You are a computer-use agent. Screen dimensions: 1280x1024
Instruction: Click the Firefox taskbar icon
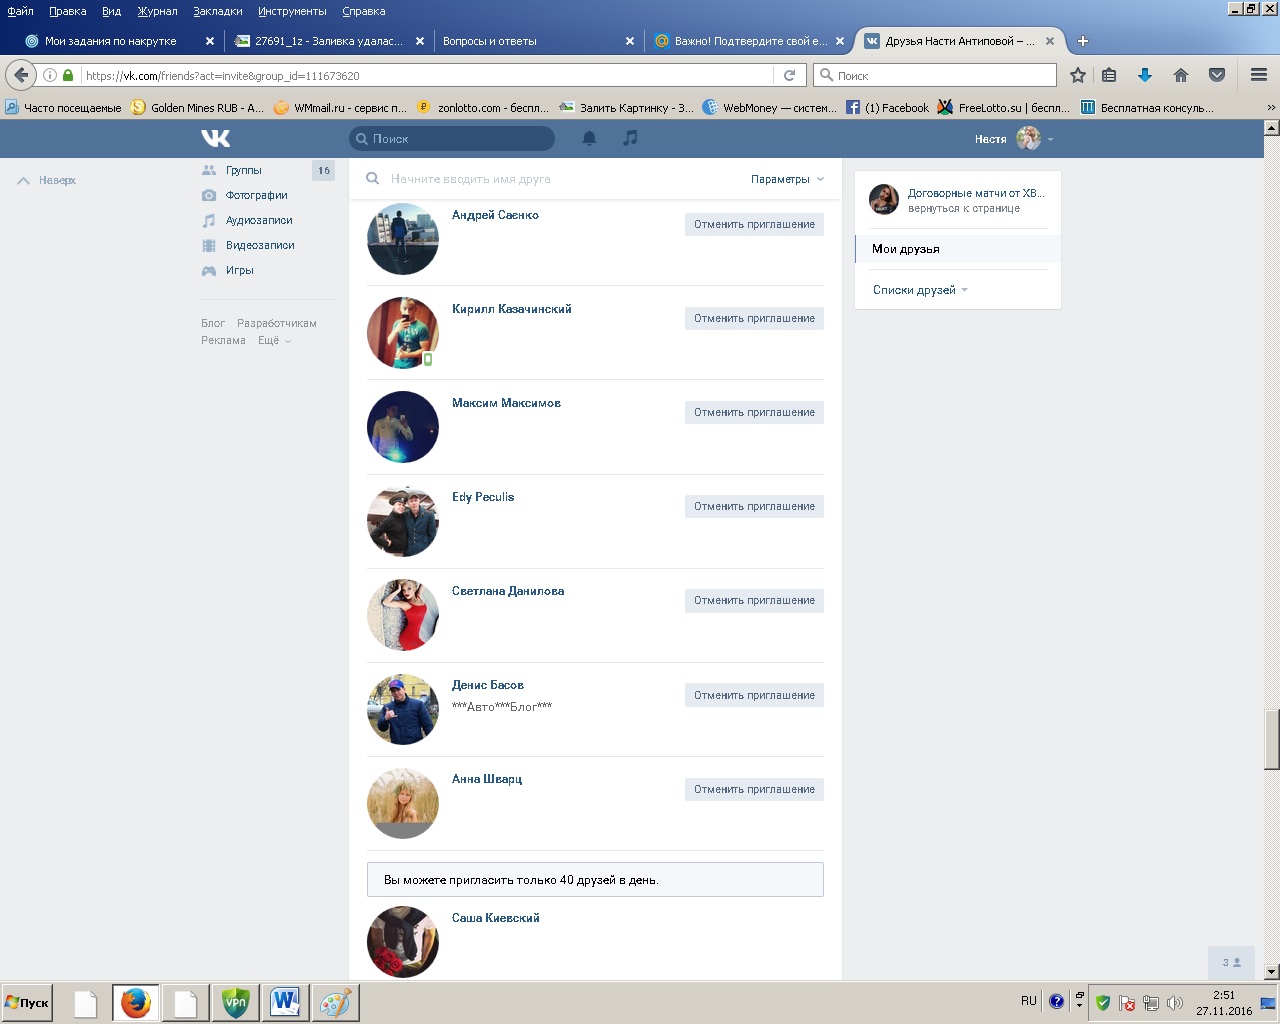click(135, 1002)
